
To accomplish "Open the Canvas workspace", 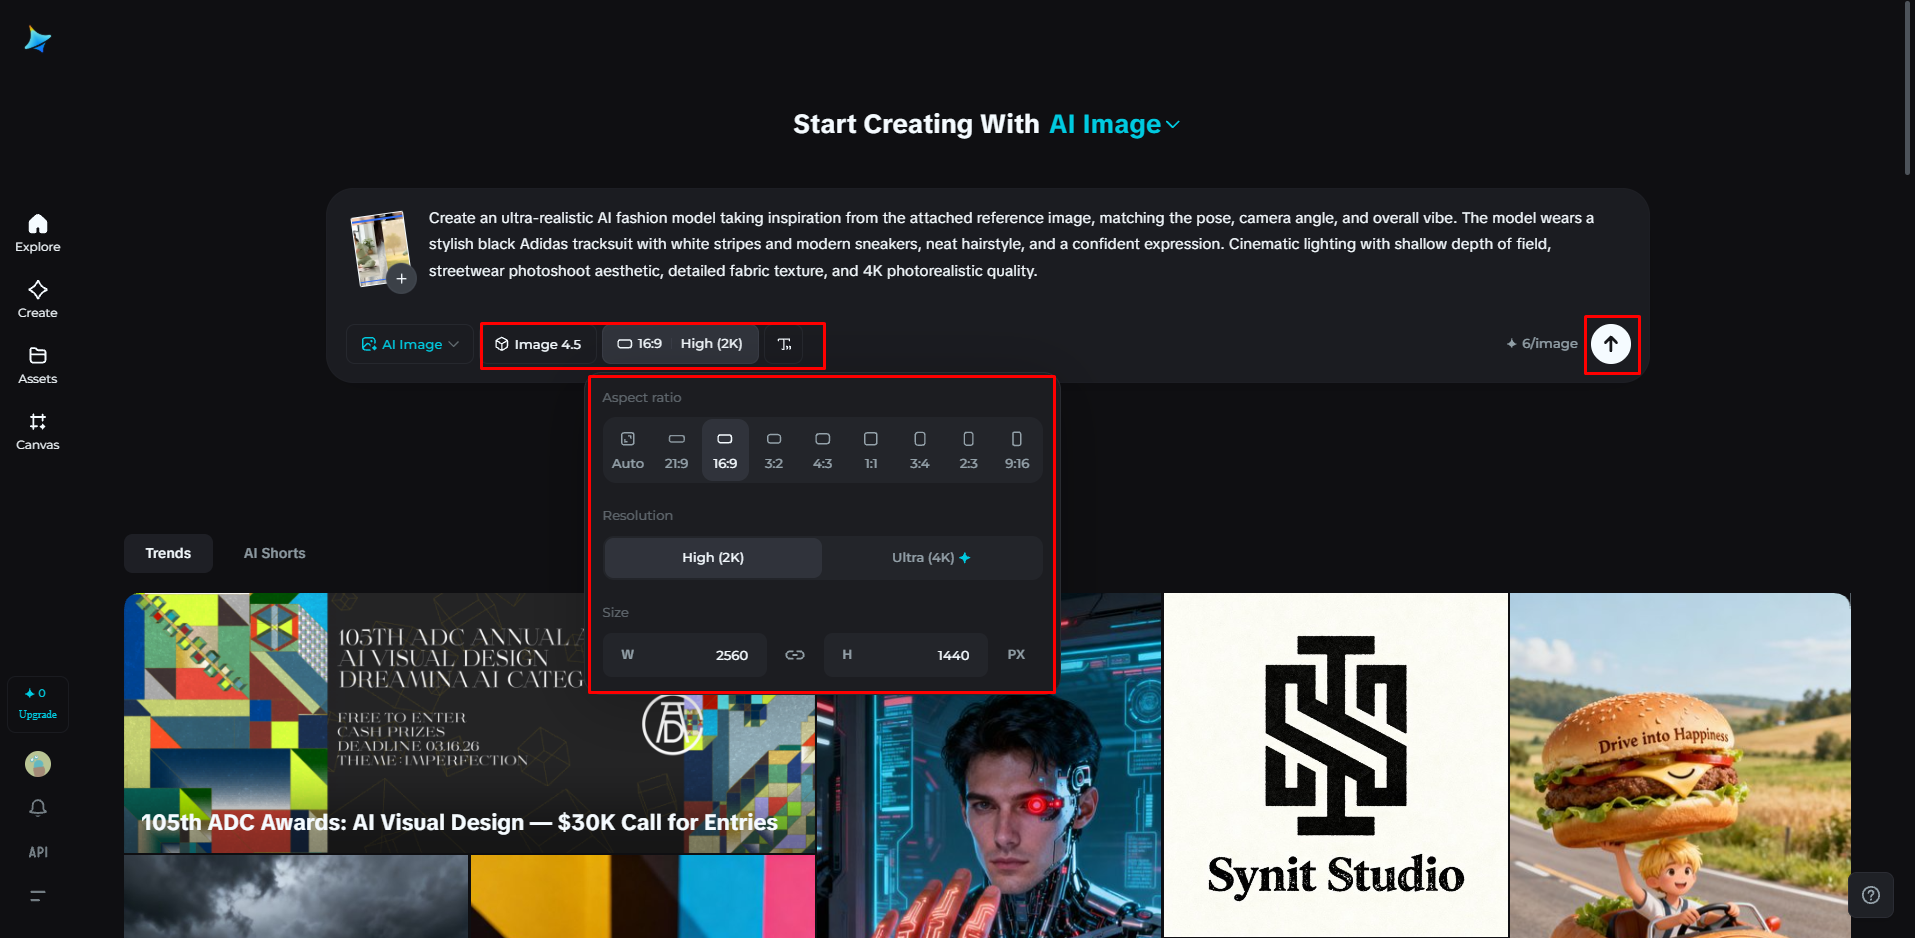I will click(38, 431).
